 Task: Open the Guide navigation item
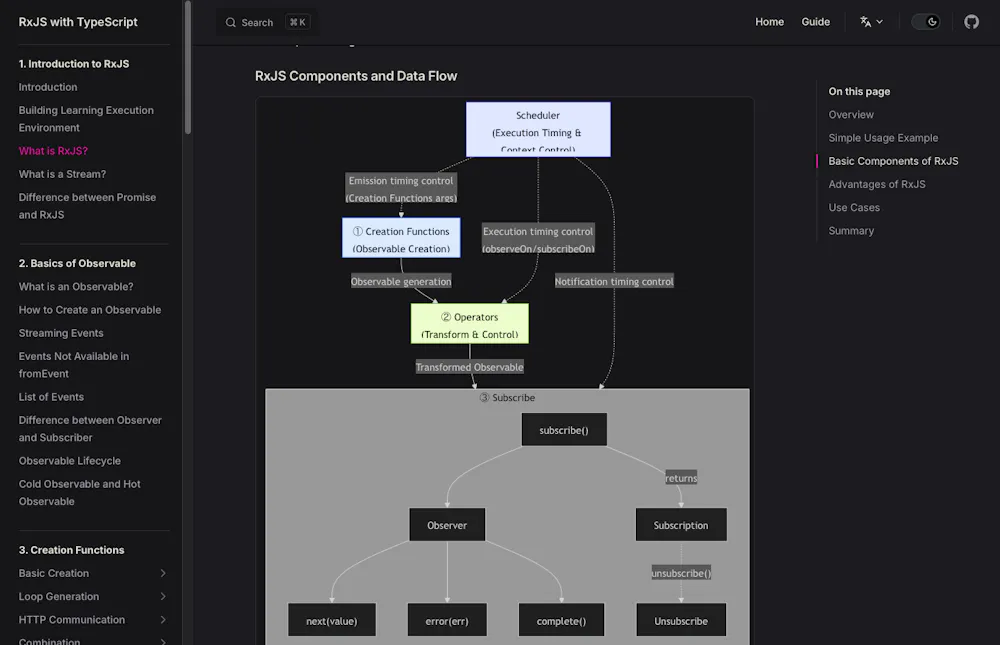(815, 22)
